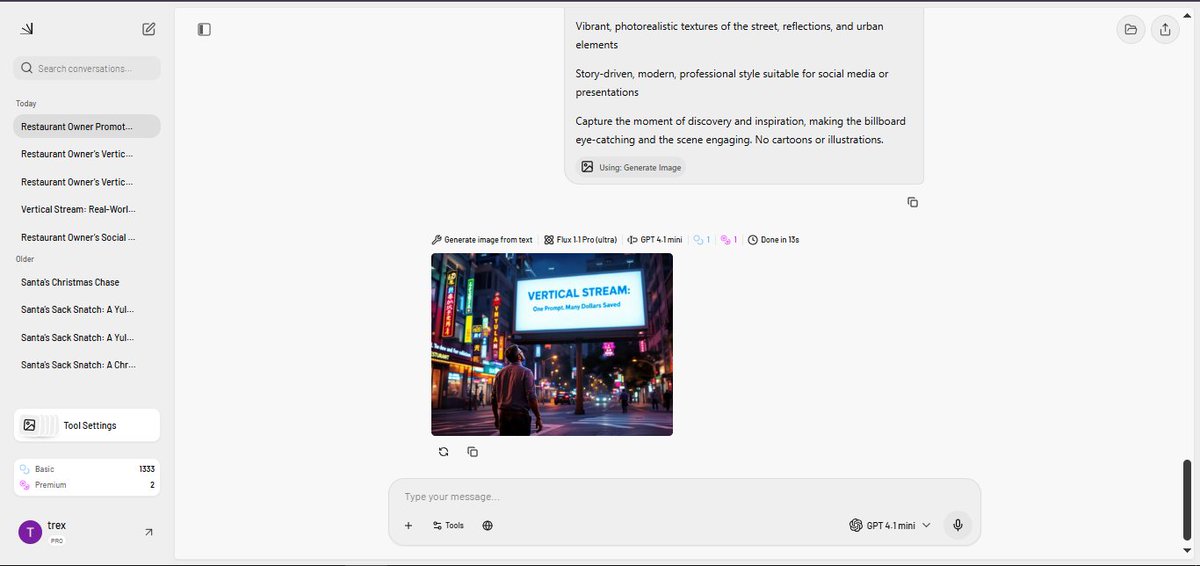The width and height of the screenshot is (1200, 566).
Task: Regenerate the response with refresh icon
Action: click(443, 452)
